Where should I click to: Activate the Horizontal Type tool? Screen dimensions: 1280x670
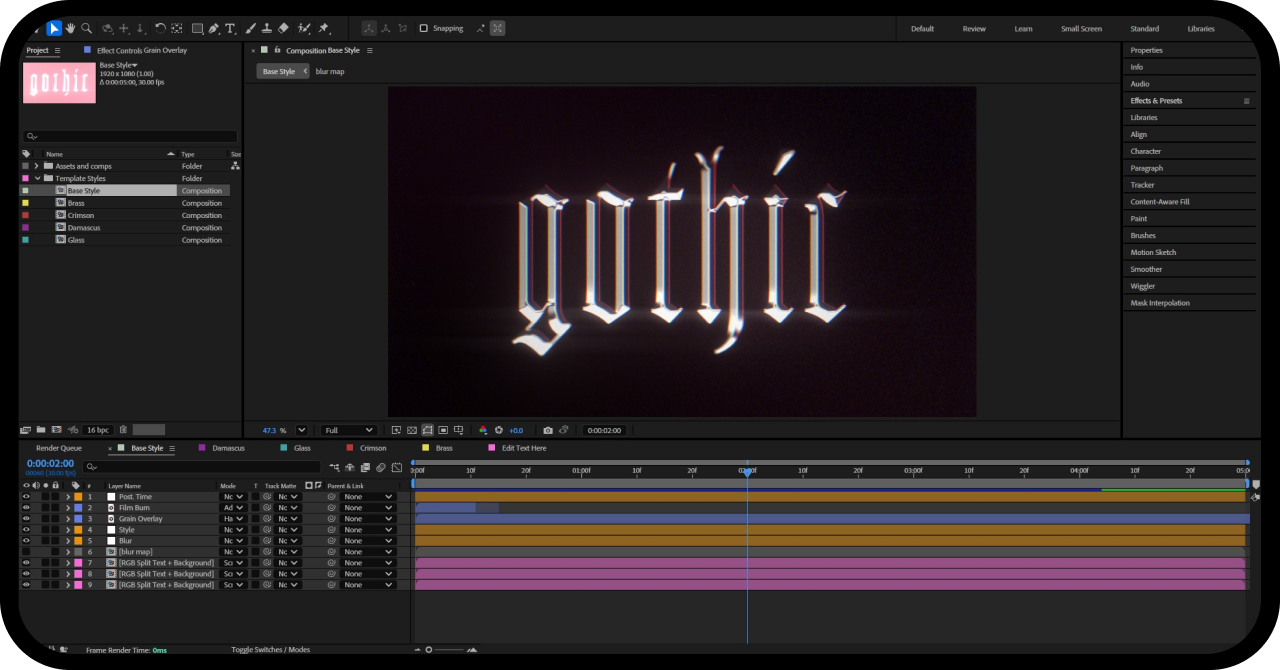(x=231, y=28)
